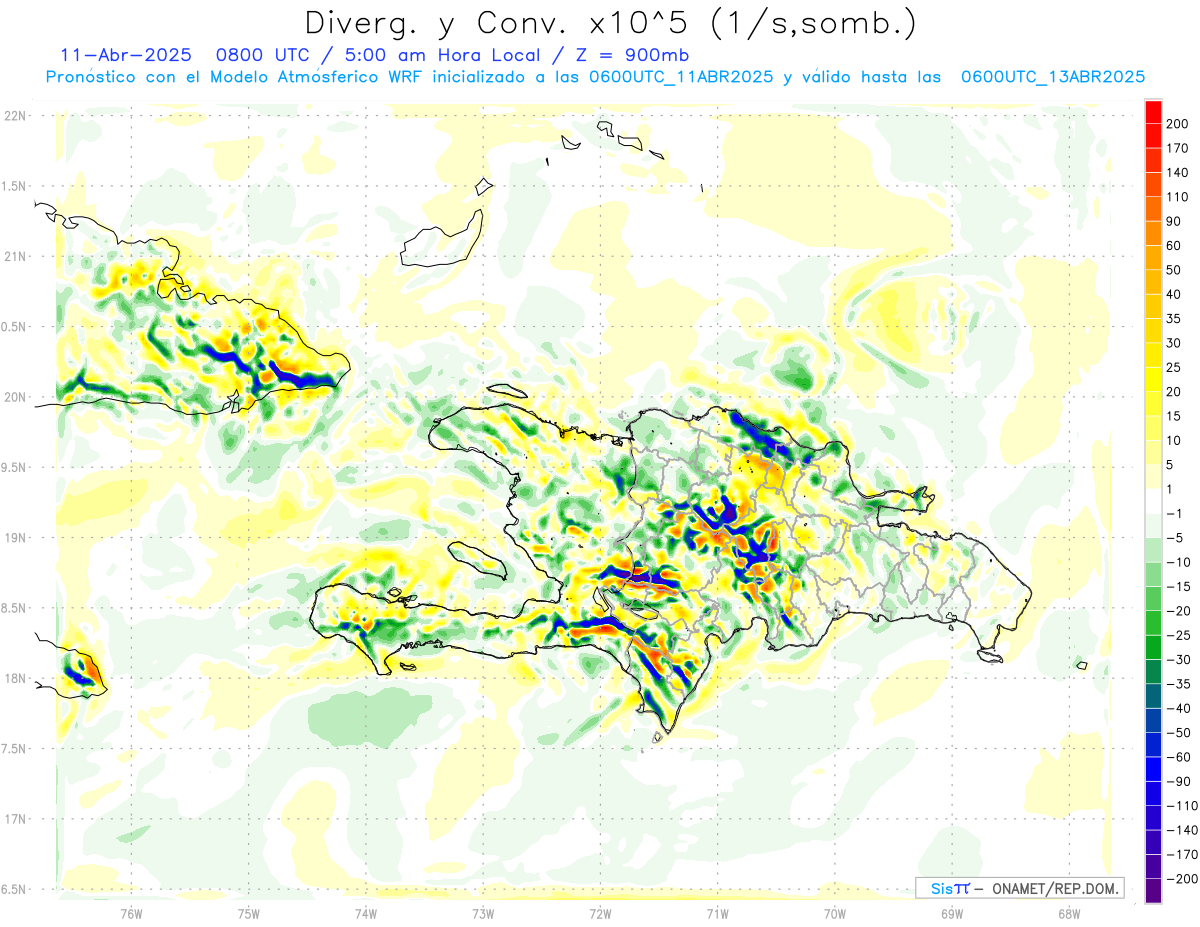Screen dimensions: 1200x927
Task: Click the '69W' longitude label
Action: (x=952, y=914)
